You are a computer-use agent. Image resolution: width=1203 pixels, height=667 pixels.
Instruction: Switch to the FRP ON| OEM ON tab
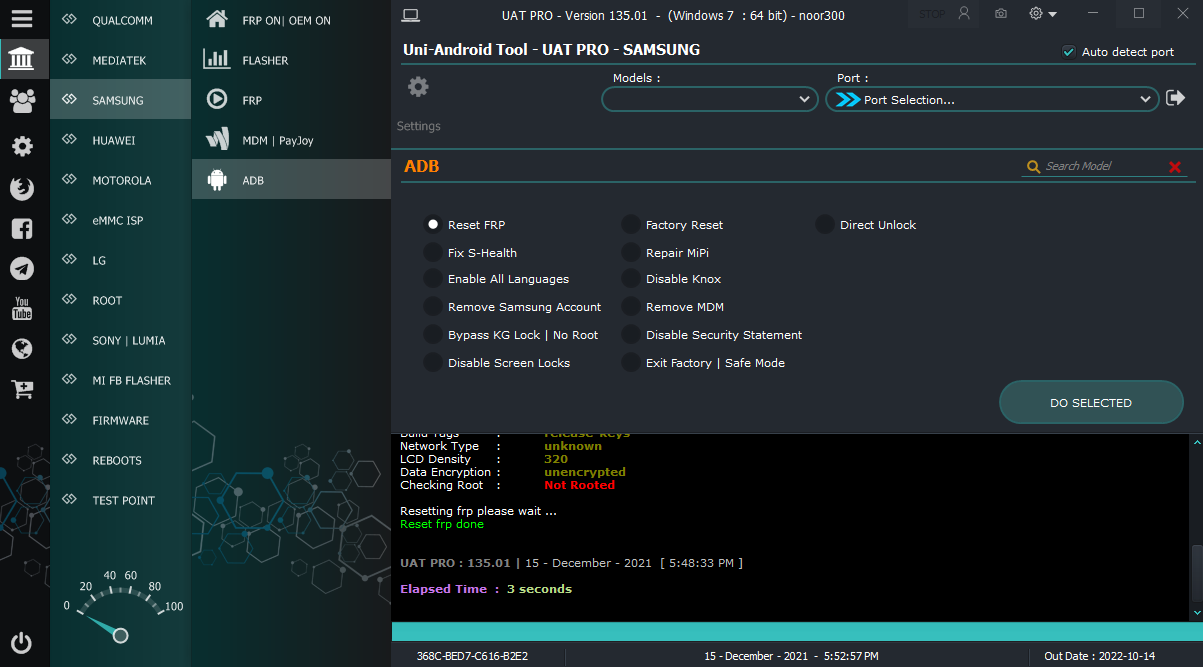pyautogui.click(x=291, y=20)
